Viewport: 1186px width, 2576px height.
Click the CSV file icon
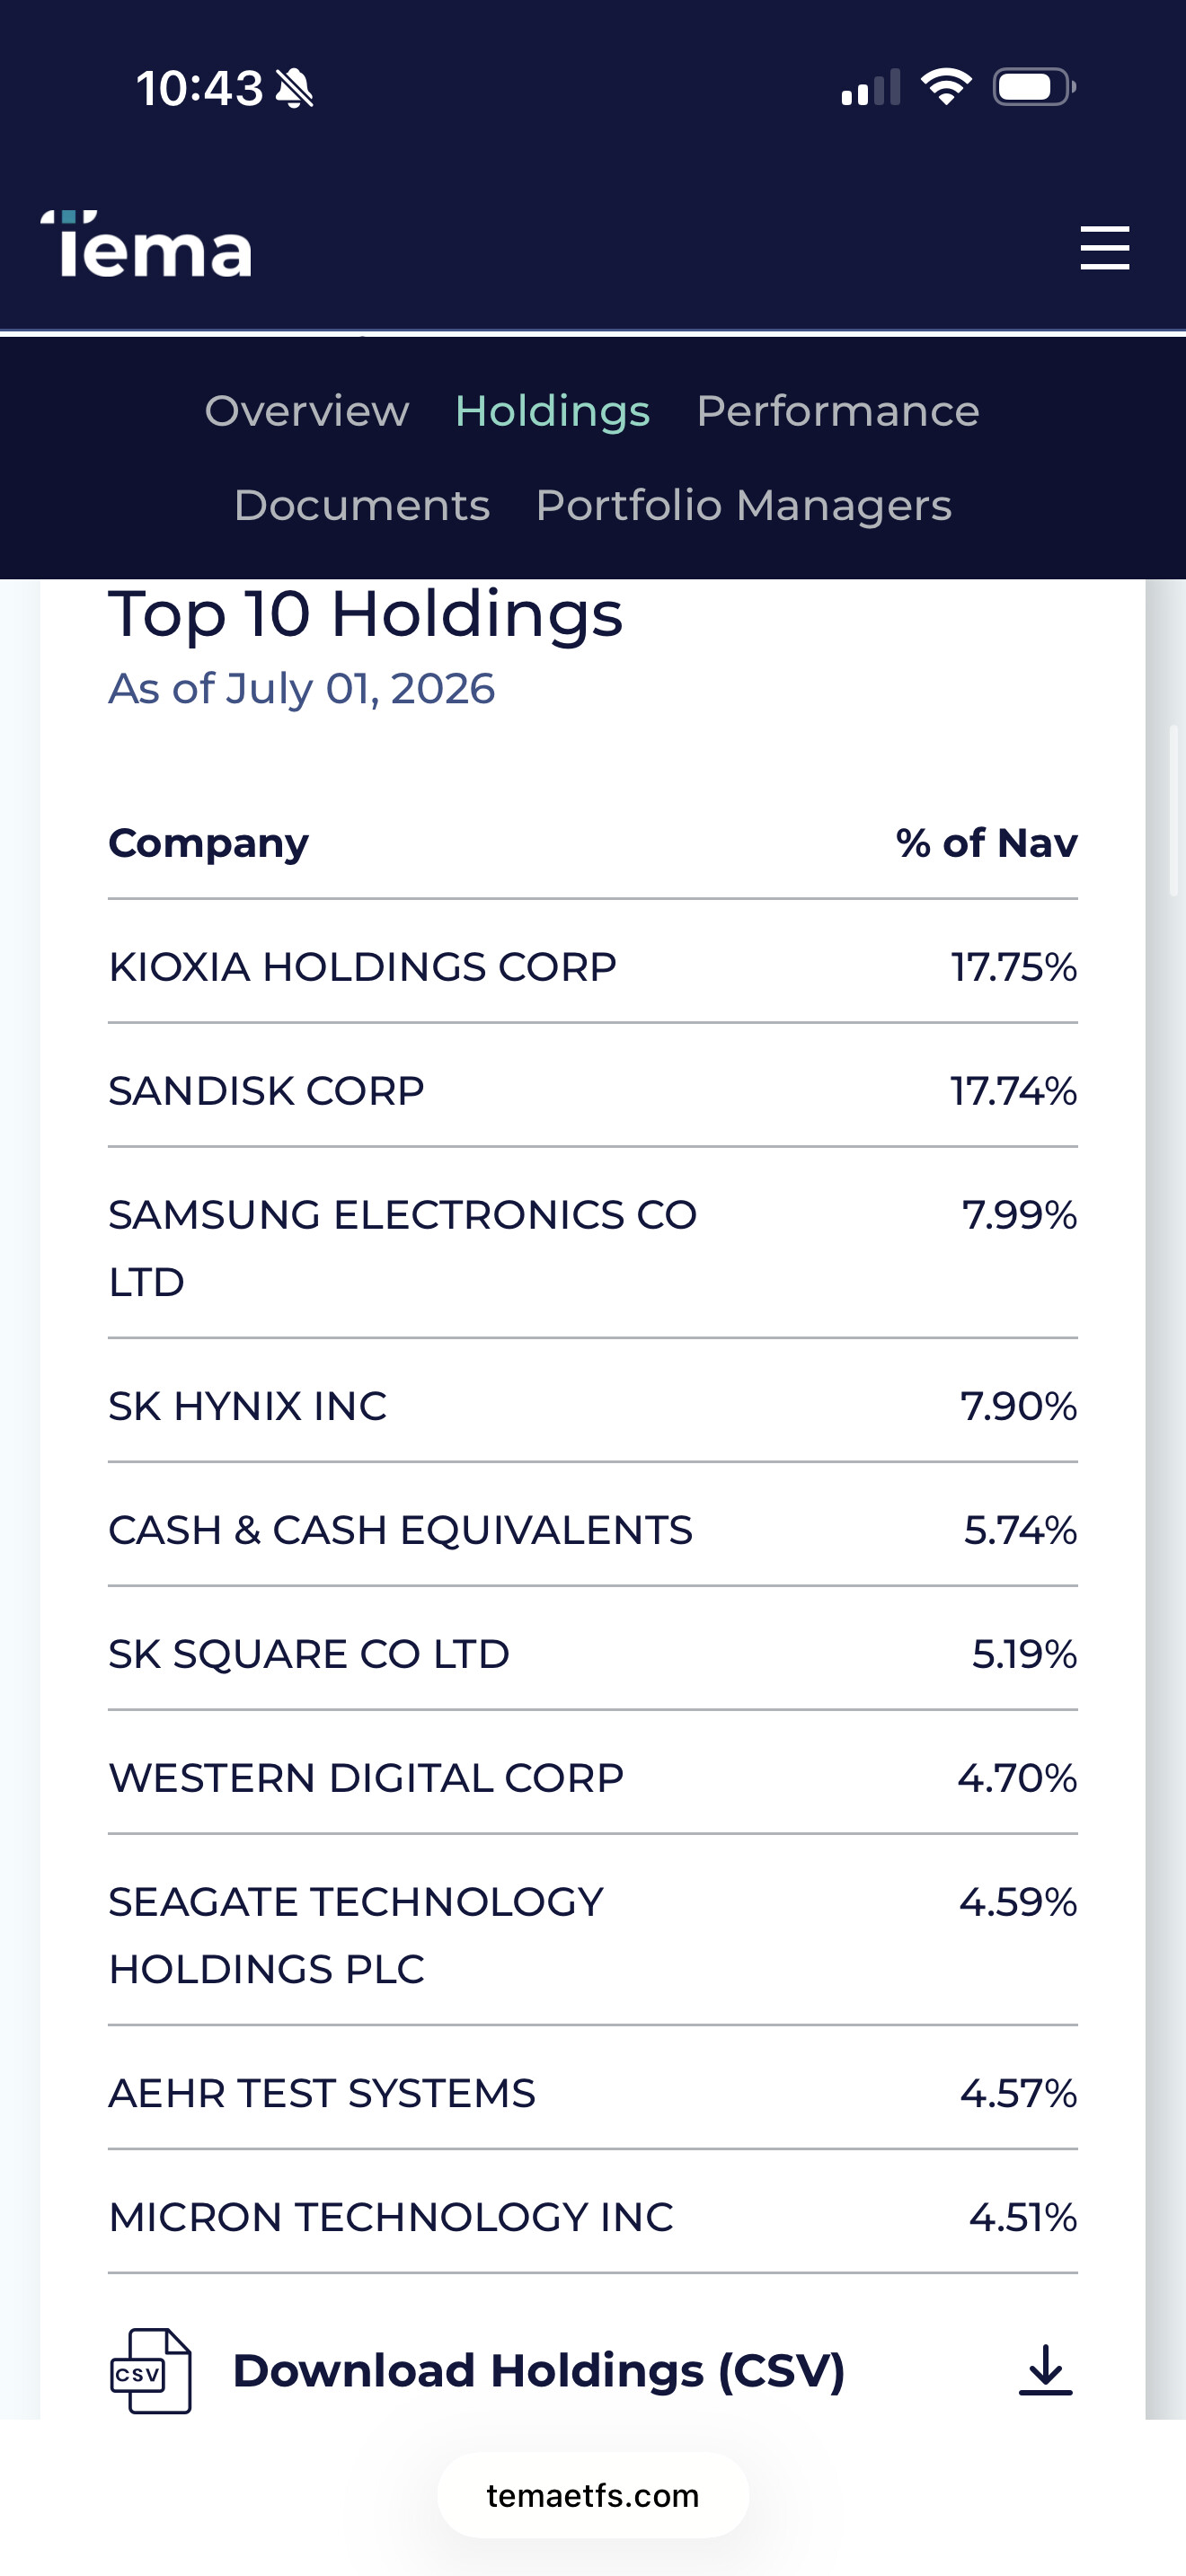(150, 2370)
